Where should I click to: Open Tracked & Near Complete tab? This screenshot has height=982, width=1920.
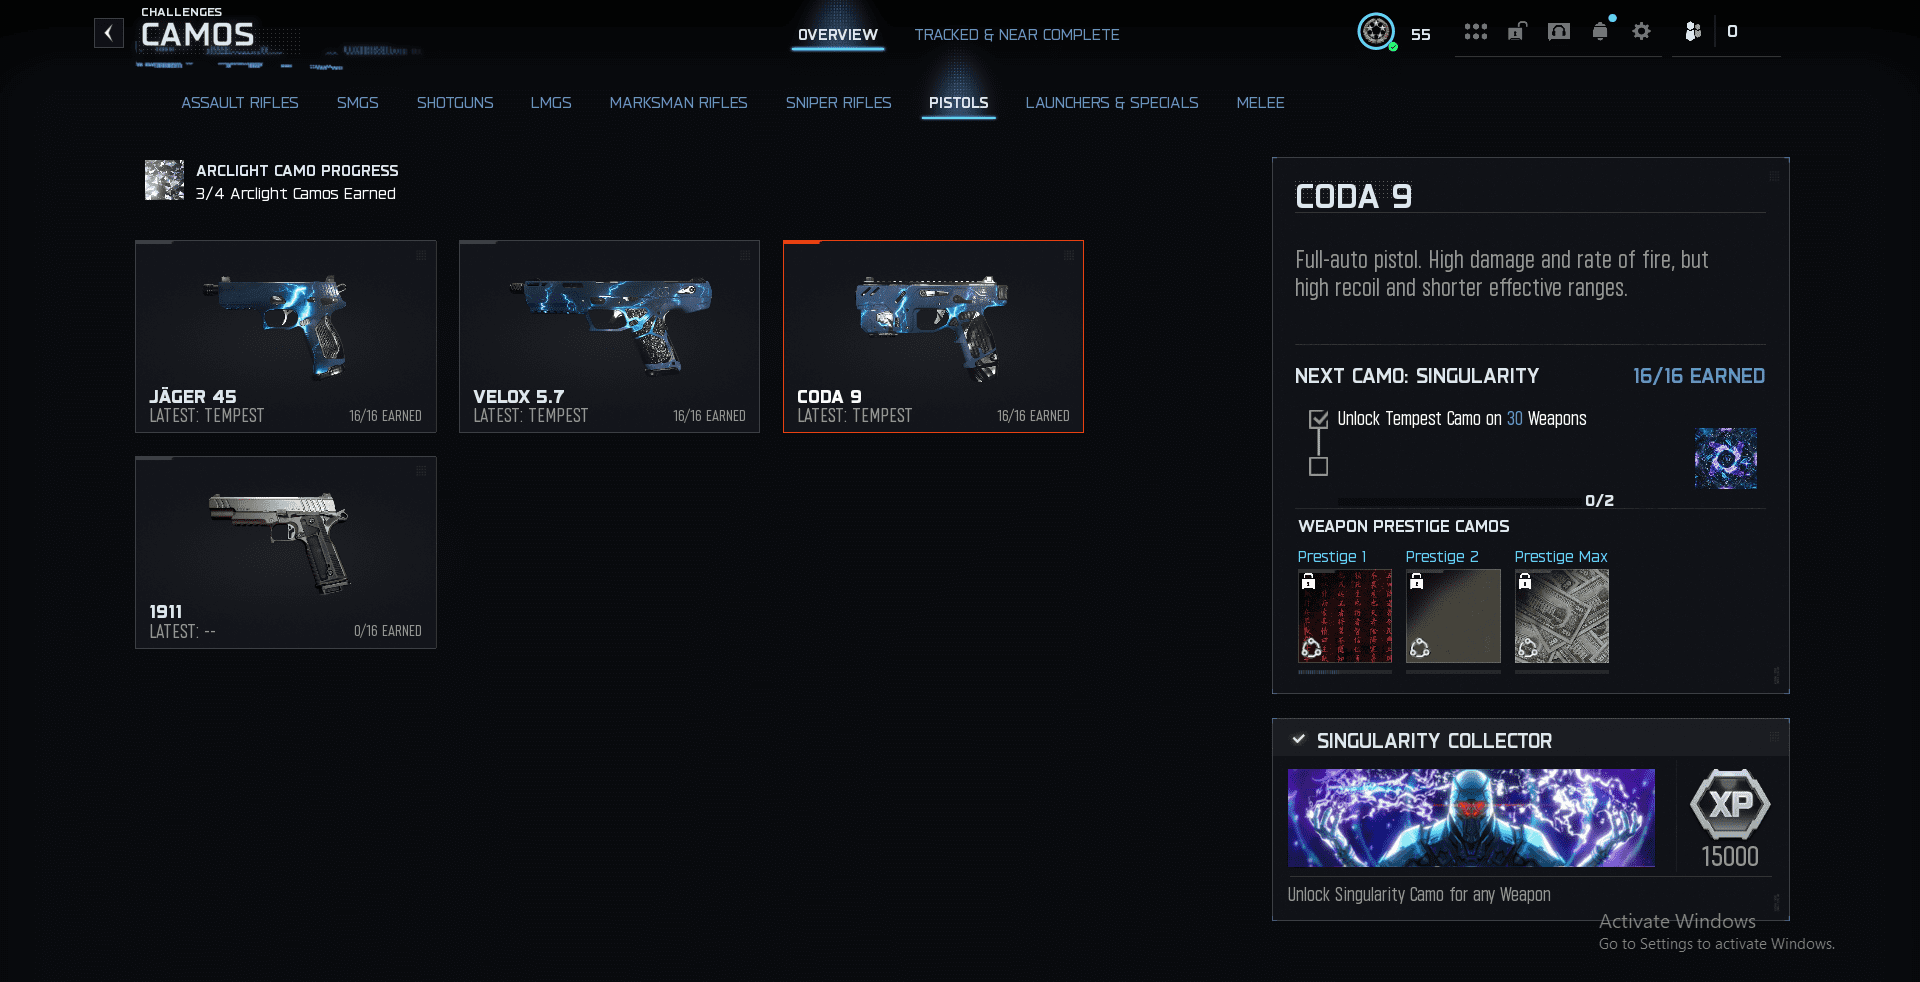[x=1017, y=35]
